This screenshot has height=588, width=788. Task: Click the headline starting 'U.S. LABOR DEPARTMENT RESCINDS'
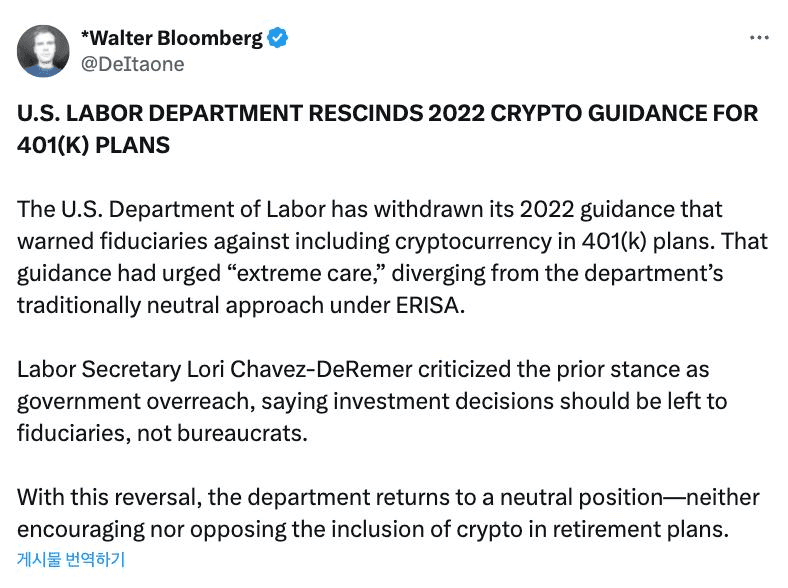coord(387,129)
